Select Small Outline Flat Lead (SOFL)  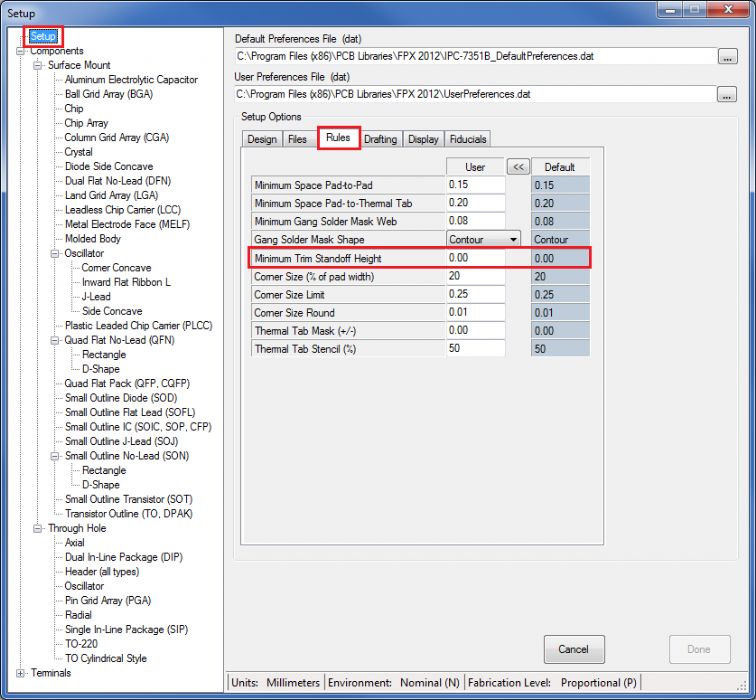(x=130, y=412)
